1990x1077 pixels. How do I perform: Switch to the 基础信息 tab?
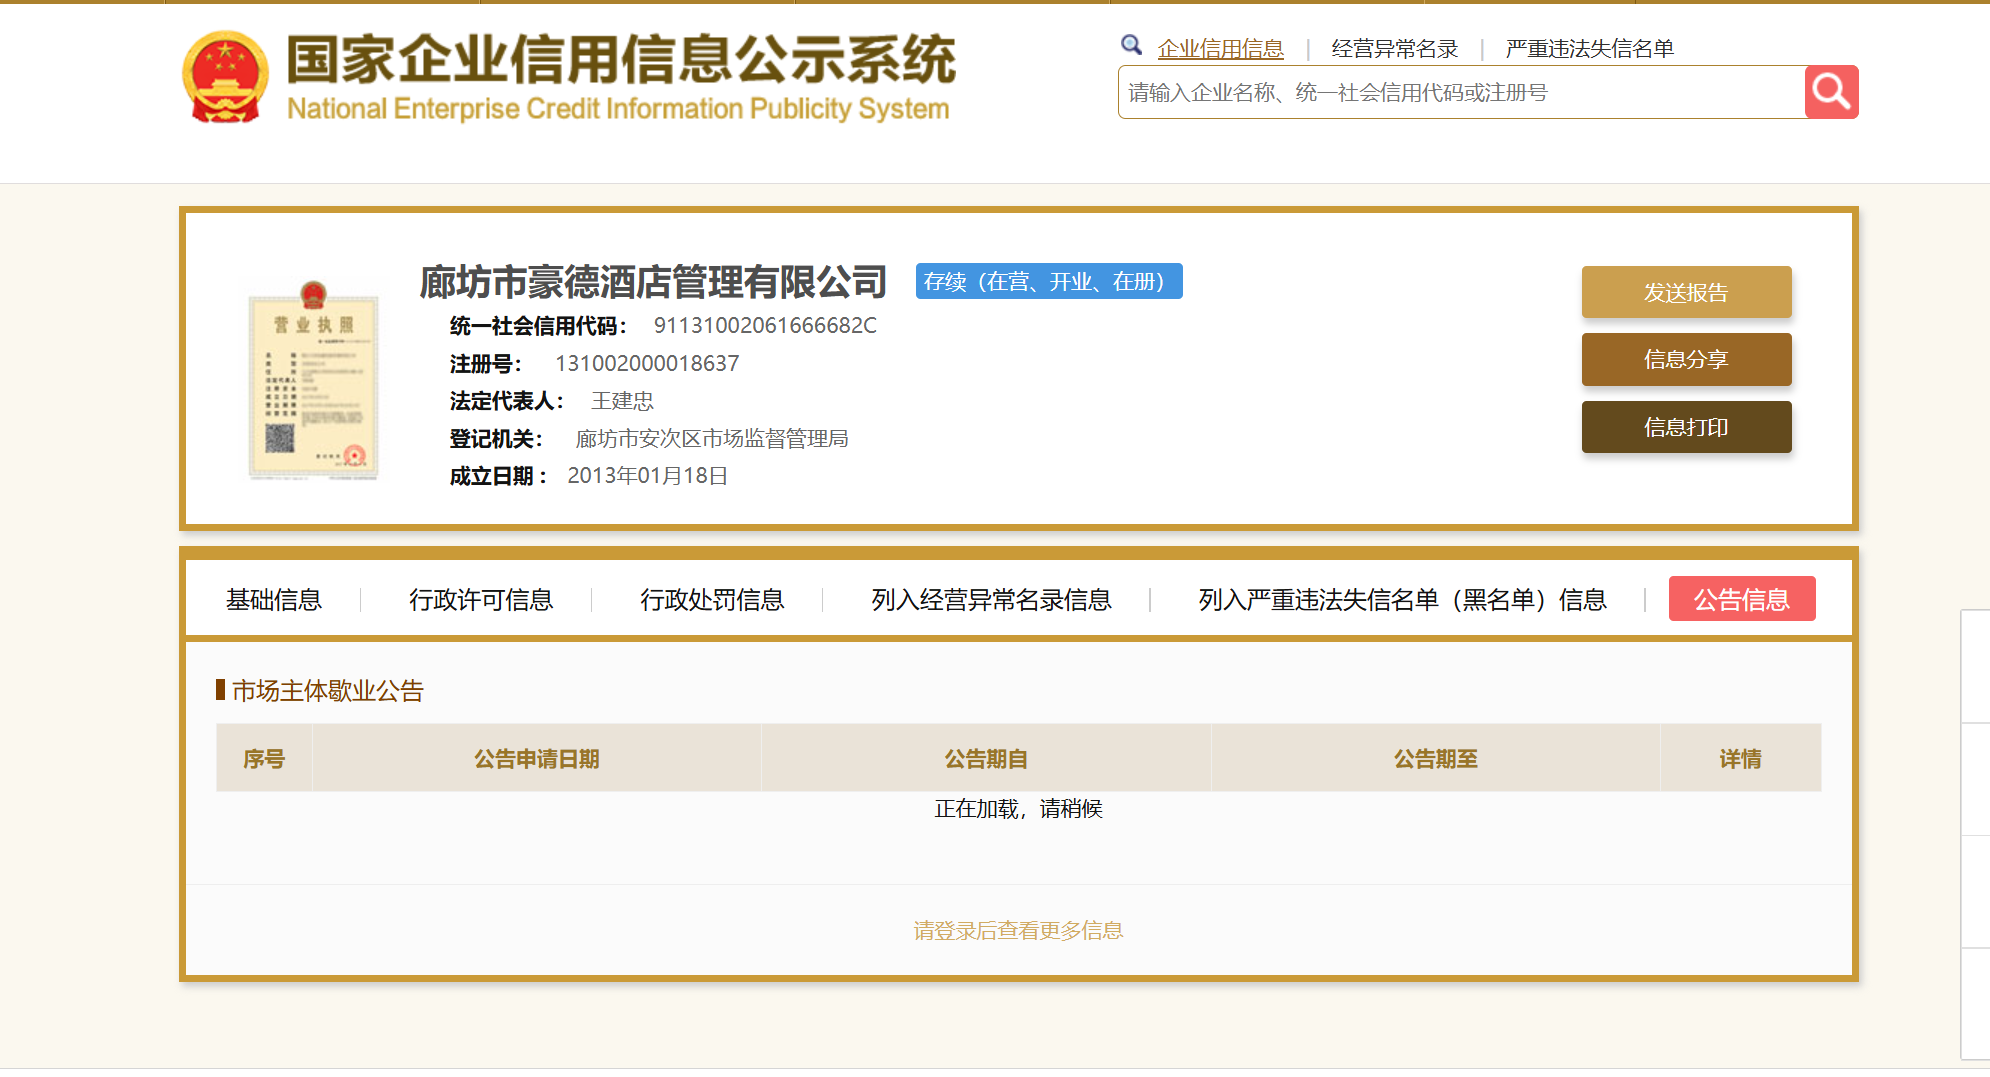tap(273, 599)
